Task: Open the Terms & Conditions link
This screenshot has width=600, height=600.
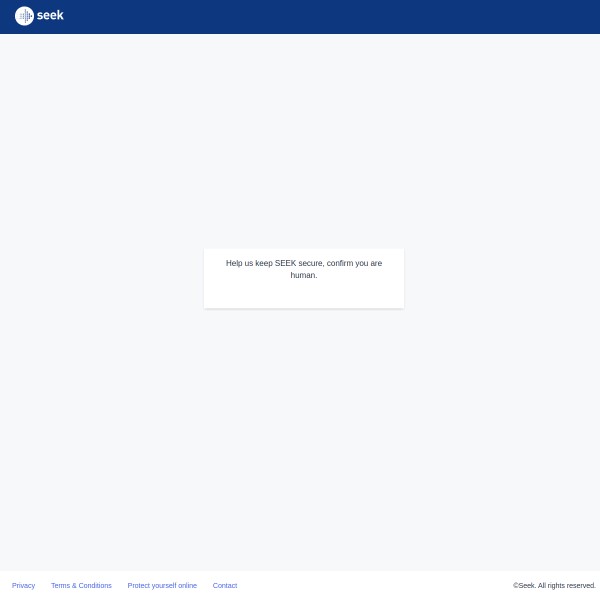Action: [x=81, y=585]
